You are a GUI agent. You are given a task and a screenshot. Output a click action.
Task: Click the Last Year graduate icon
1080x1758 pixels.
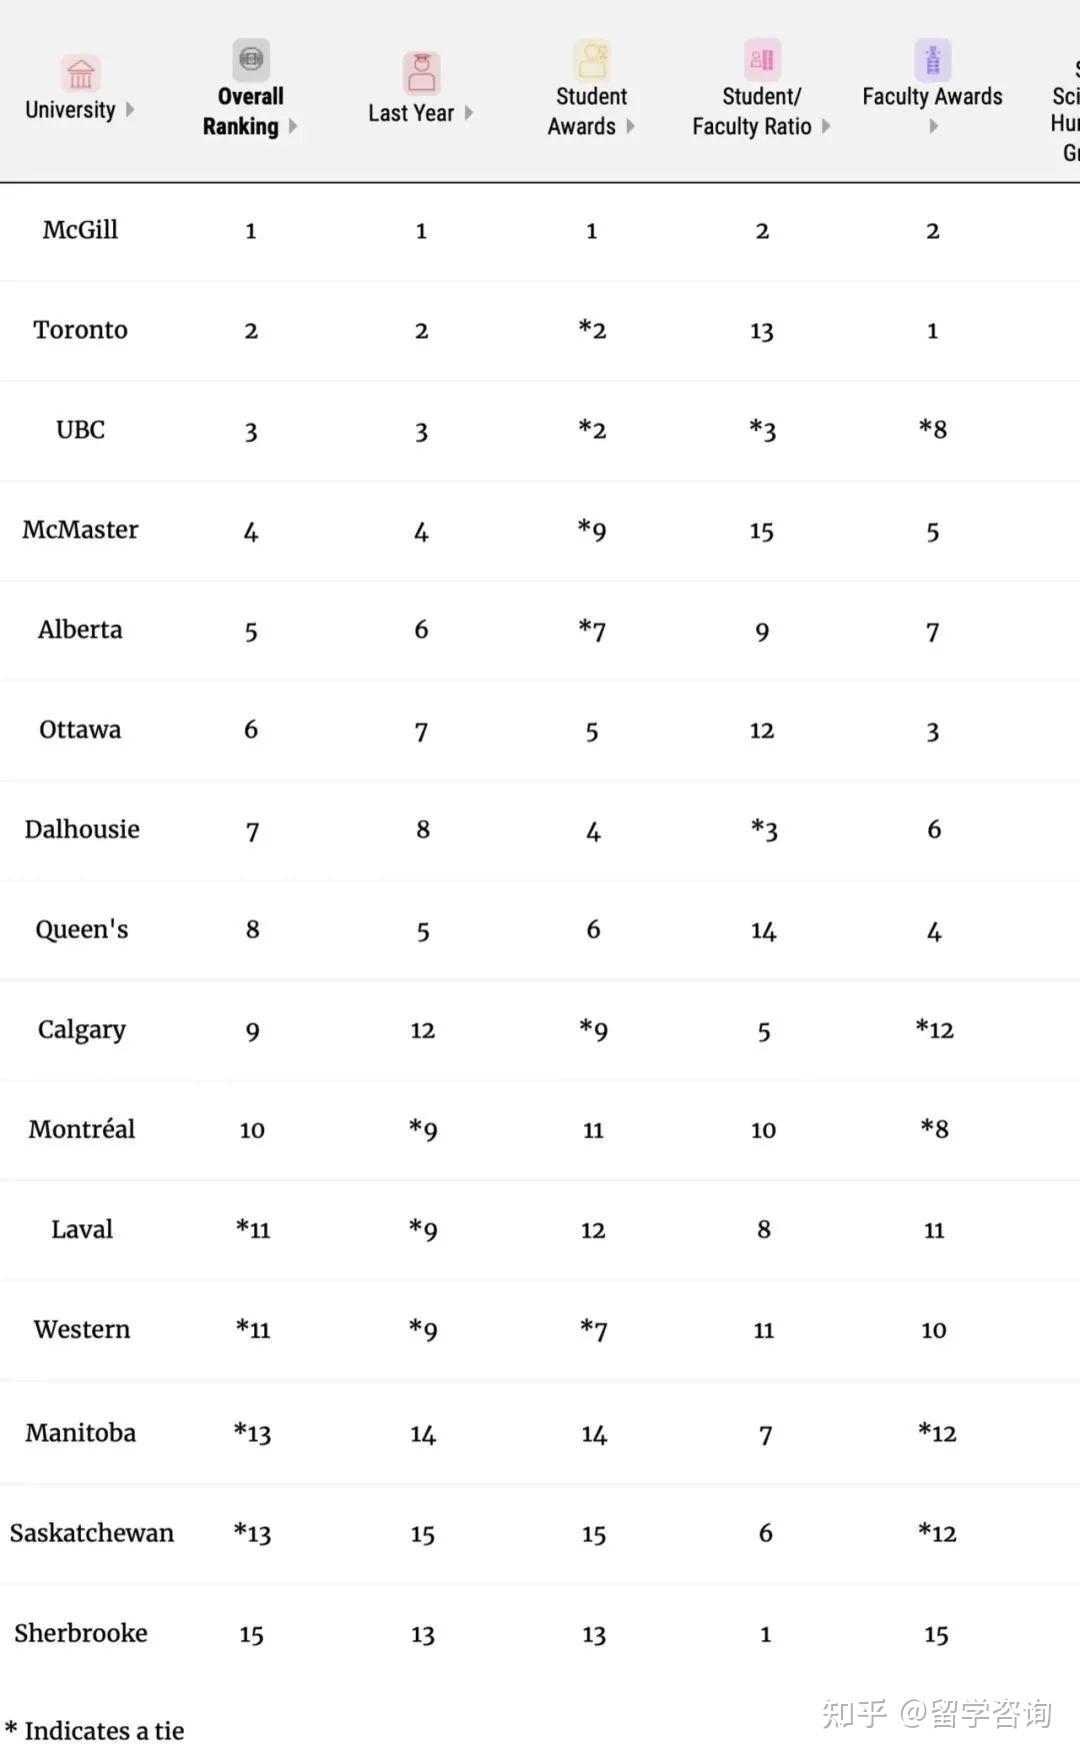pos(421,73)
